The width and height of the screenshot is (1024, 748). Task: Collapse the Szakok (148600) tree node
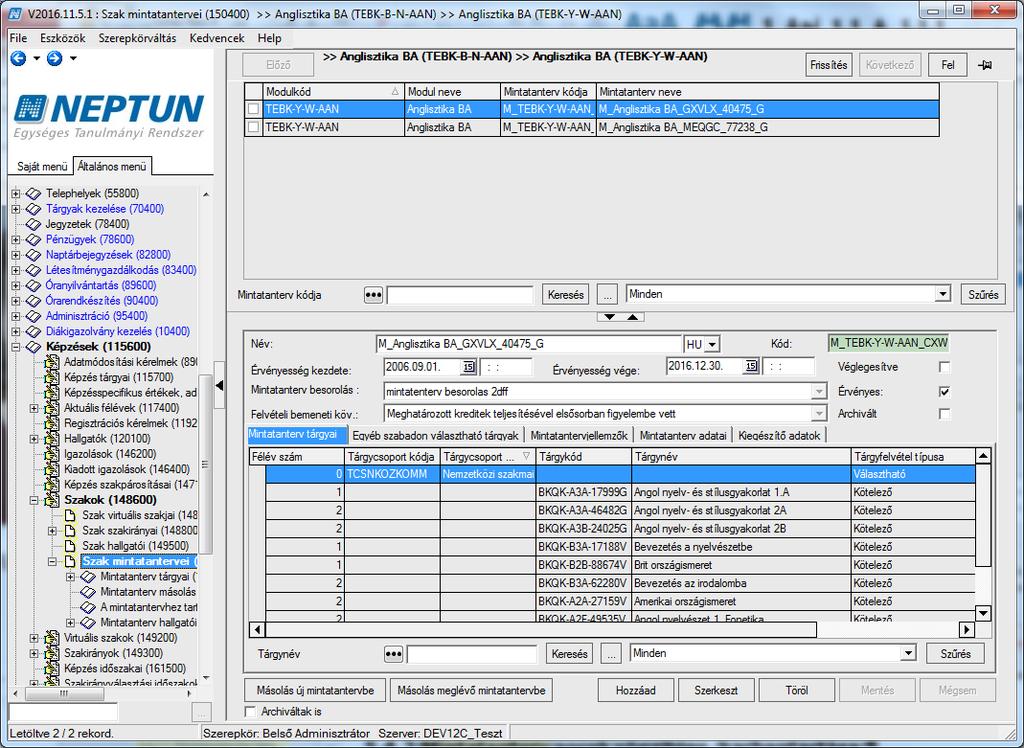click(34, 500)
